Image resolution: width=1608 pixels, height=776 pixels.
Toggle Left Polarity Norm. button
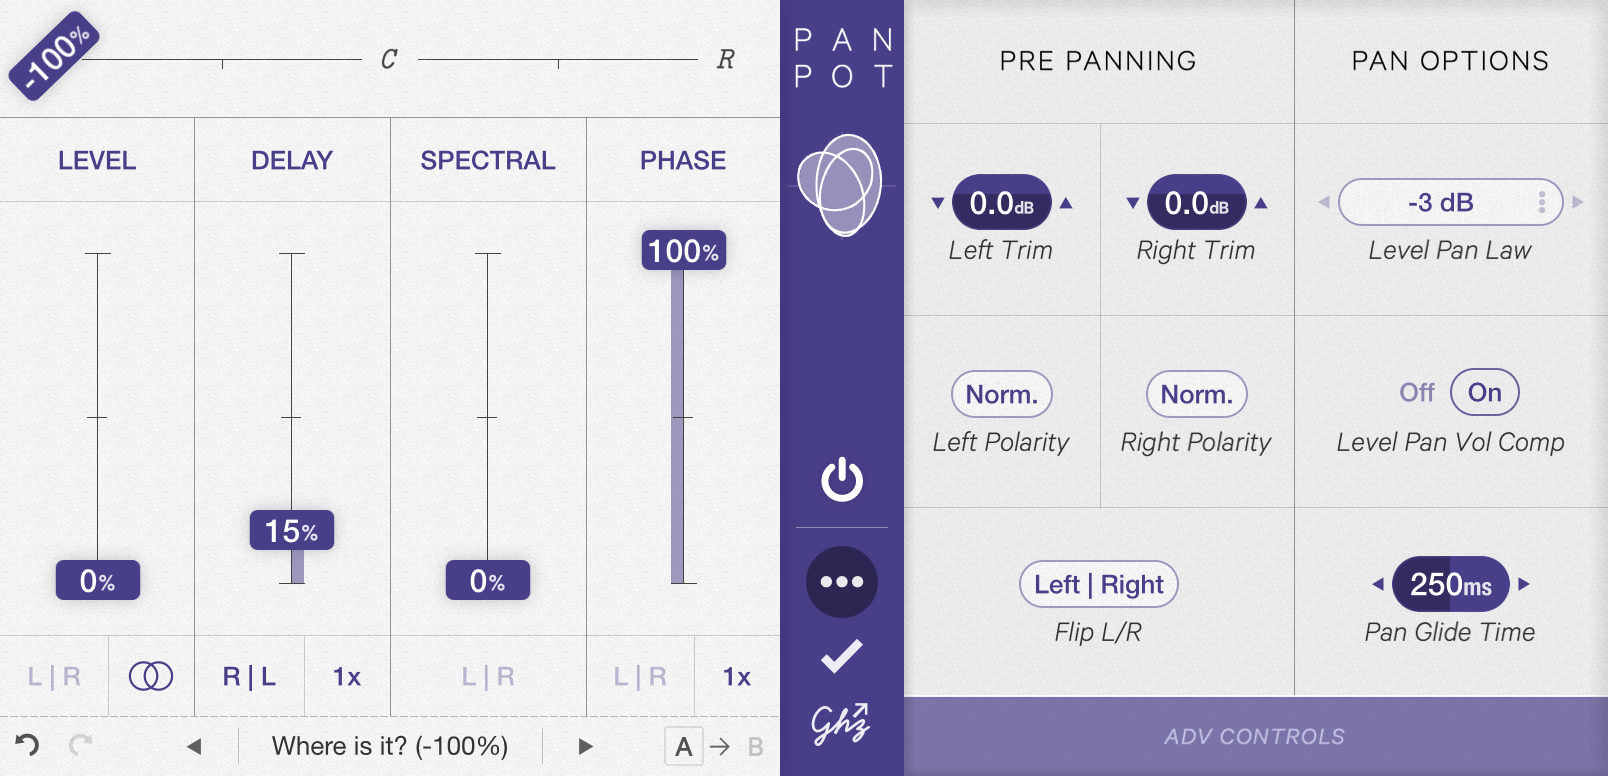click(1002, 395)
